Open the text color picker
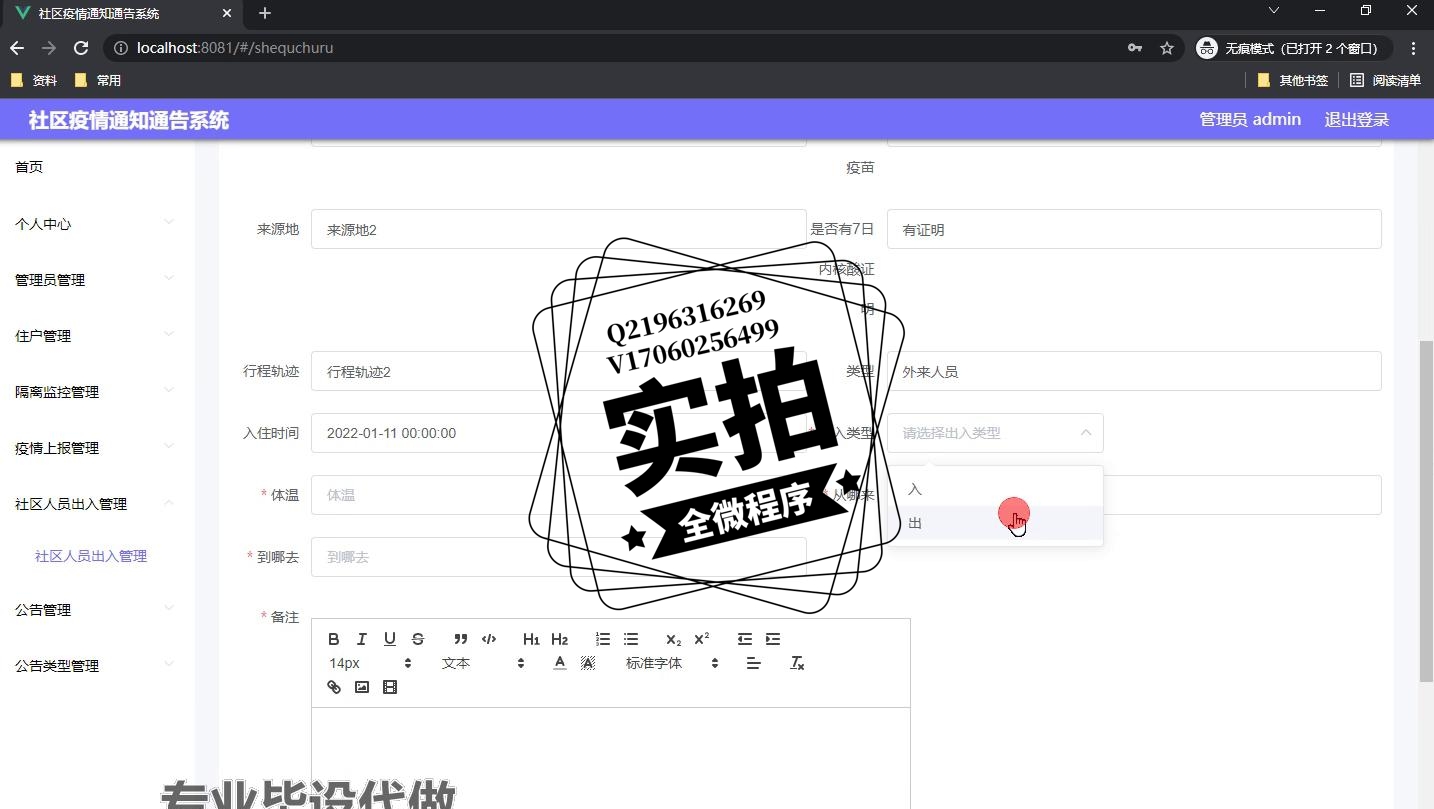This screenshot has width=1434, height=809. click(560, 663)
